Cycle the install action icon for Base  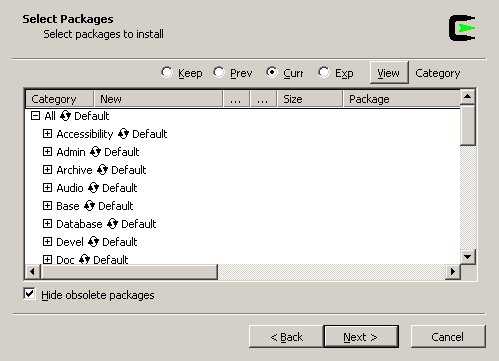pos(89,206)
